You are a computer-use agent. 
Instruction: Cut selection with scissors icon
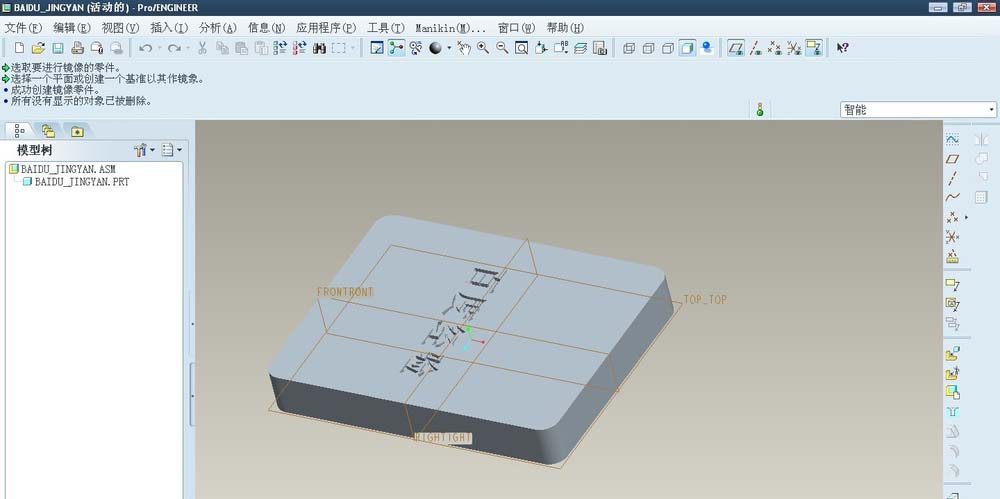(x=202, y=48)
